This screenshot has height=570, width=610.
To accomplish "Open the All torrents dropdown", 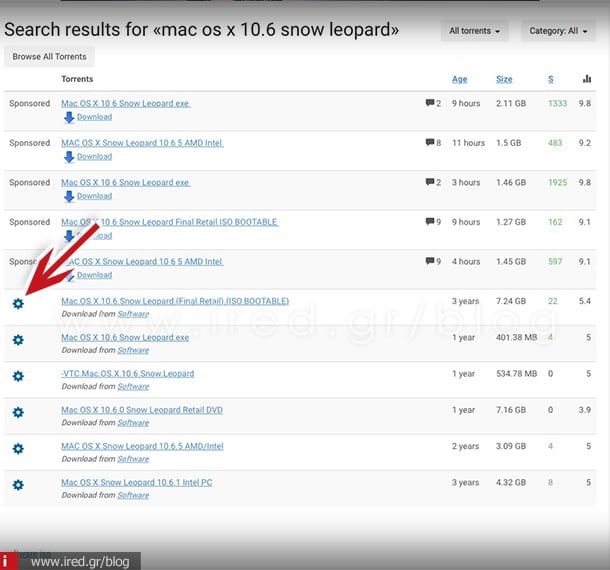I will click(x=474, y=31).
